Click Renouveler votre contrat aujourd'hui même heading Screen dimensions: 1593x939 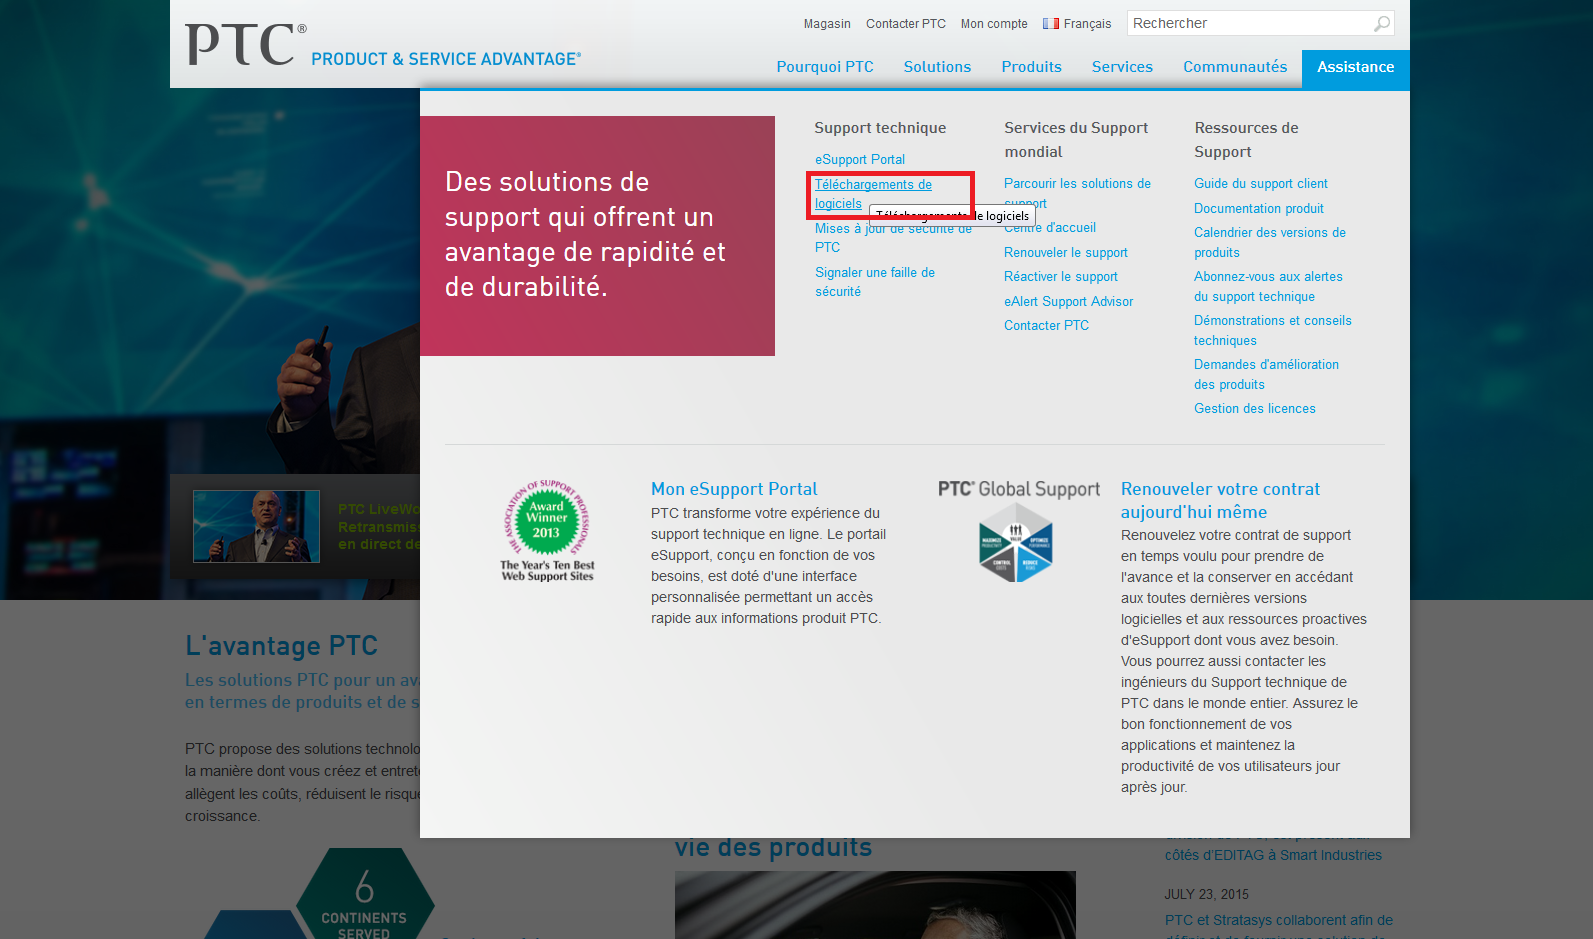click(1220, 500)
